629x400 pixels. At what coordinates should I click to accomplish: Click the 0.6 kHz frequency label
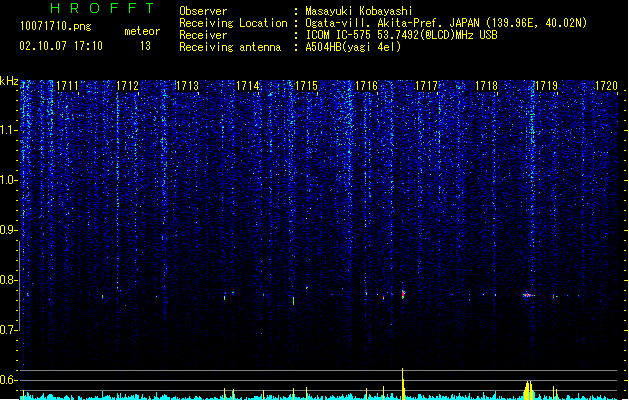[9, 380]
